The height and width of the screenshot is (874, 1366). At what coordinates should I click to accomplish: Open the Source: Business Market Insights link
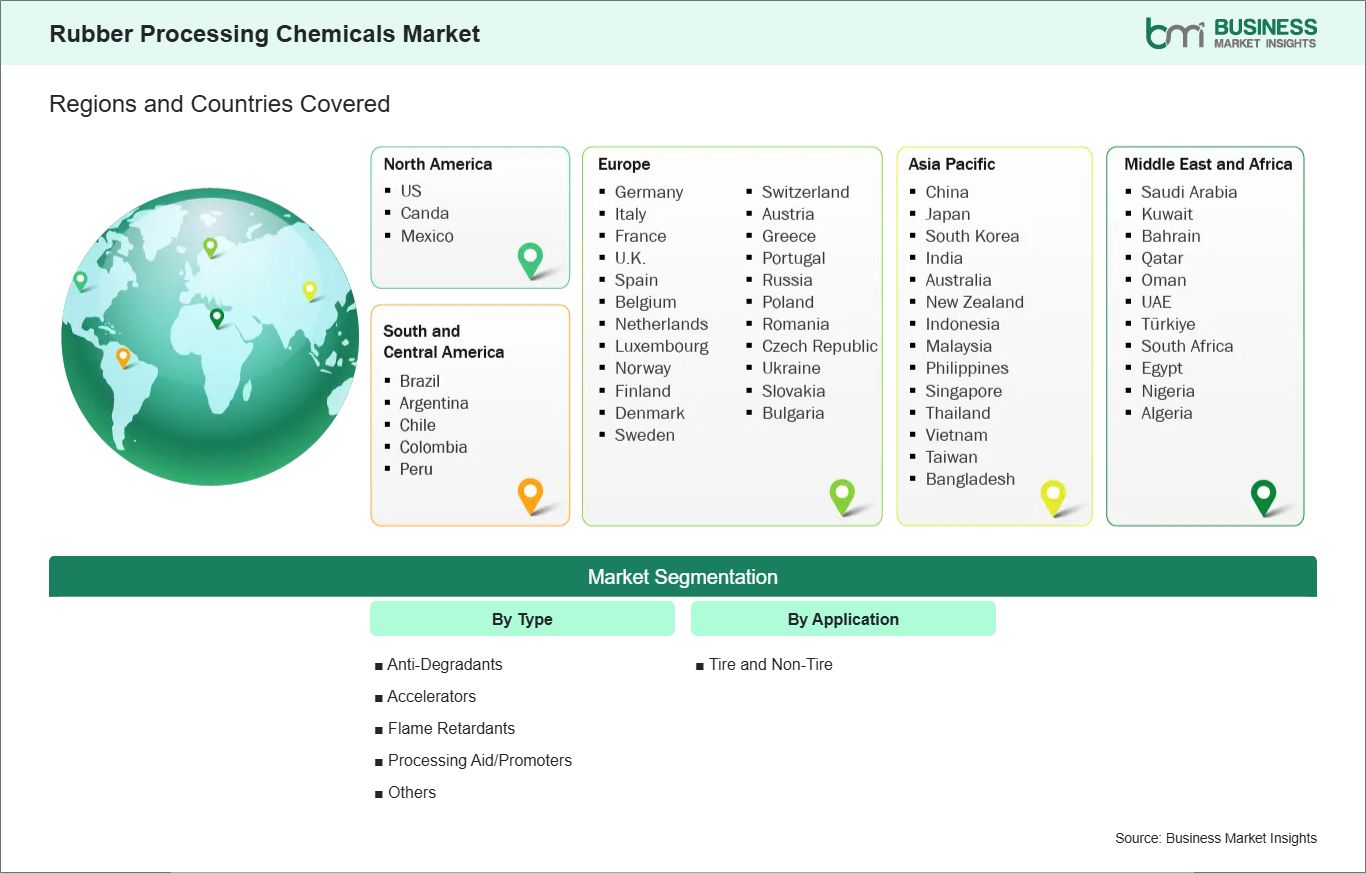pyautogui.click(x=1215, y=838)
